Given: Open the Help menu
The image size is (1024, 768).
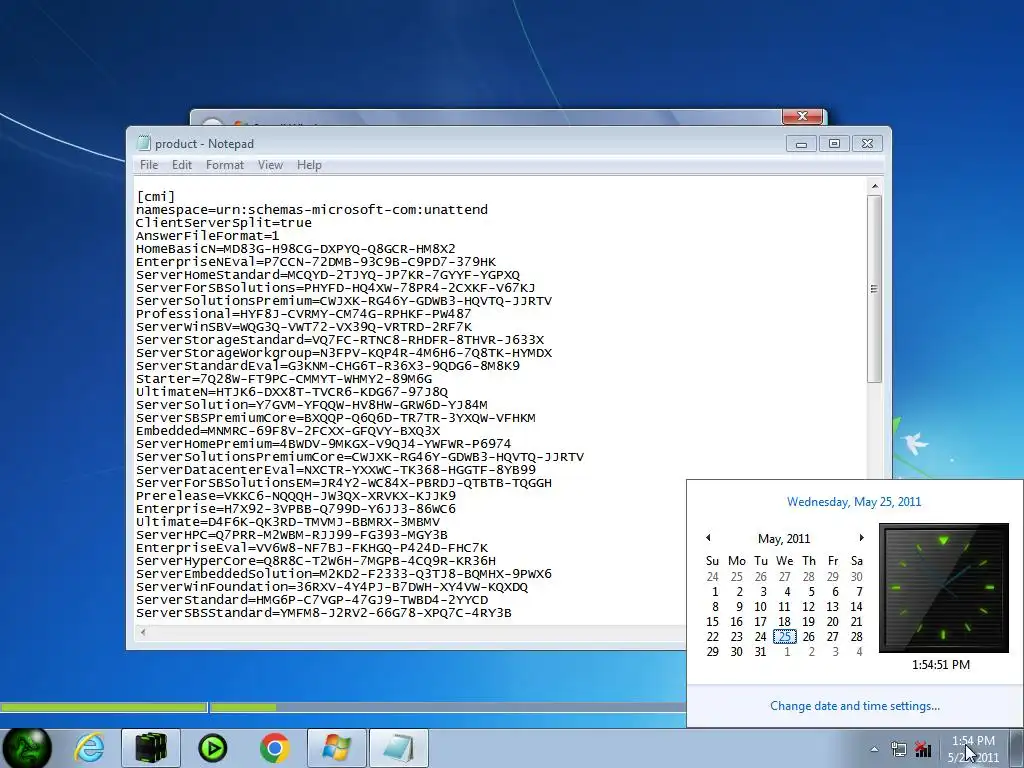Looking at the screenshot, I should (x=309, y=165).
